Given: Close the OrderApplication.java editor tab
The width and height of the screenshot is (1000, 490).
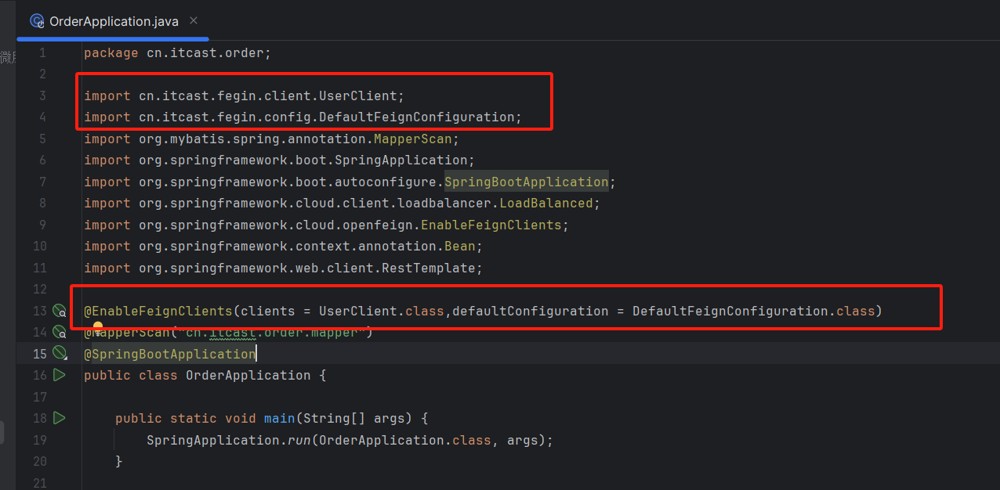Looking at the screenshot, I should click(x=193, y=20).
